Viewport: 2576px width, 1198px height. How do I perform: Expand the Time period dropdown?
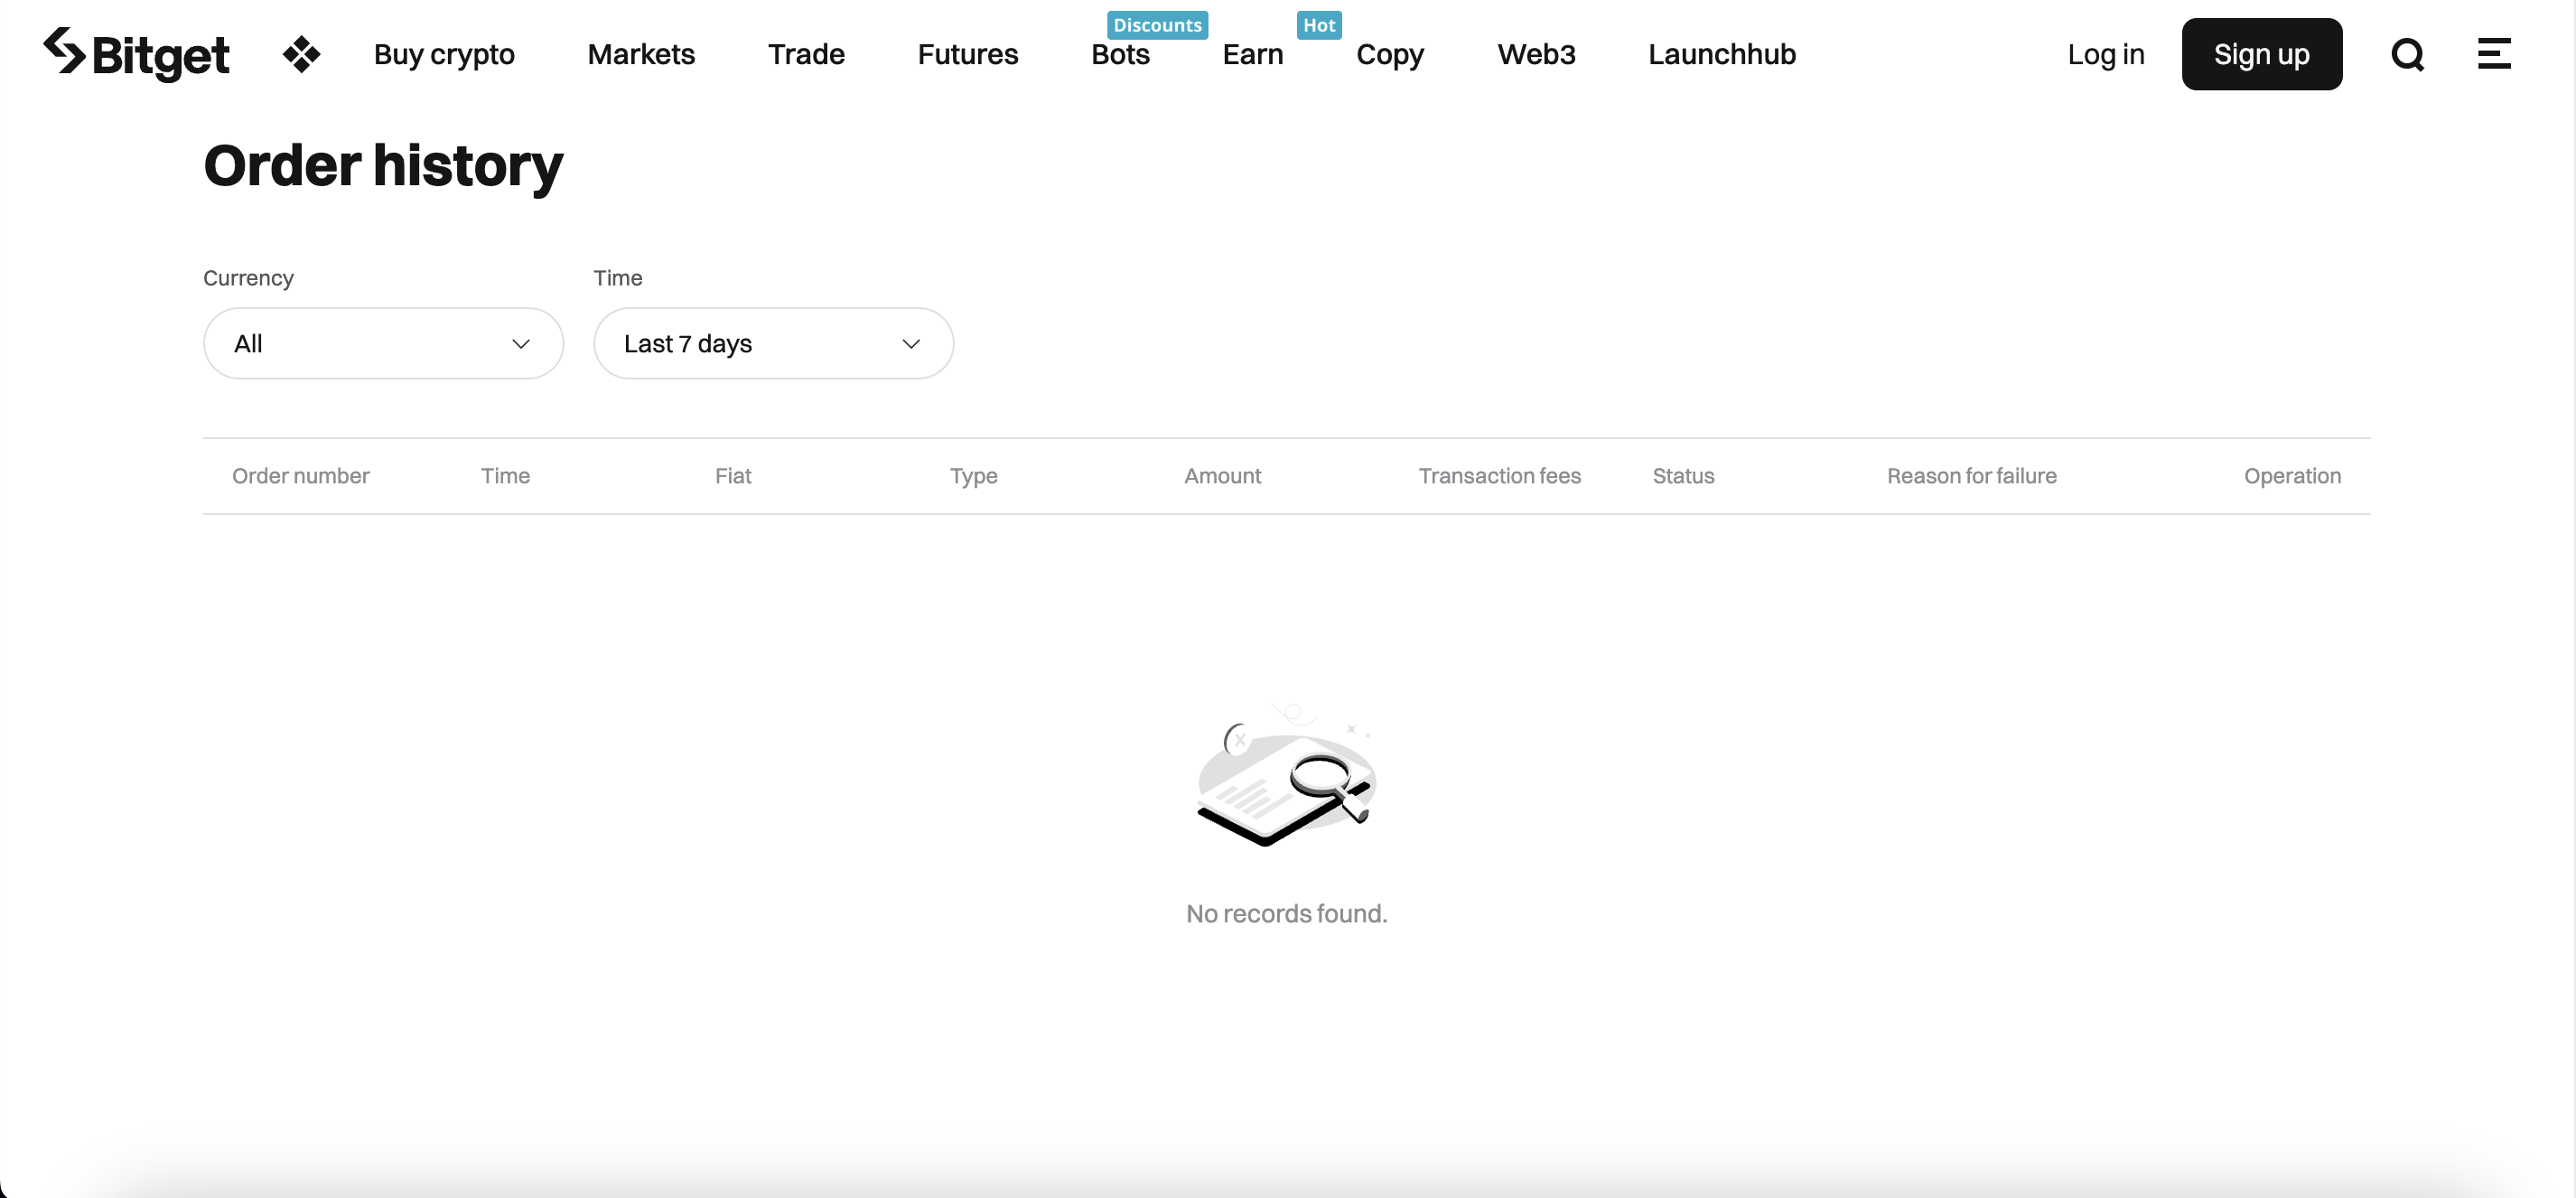[x=772, y=342]
